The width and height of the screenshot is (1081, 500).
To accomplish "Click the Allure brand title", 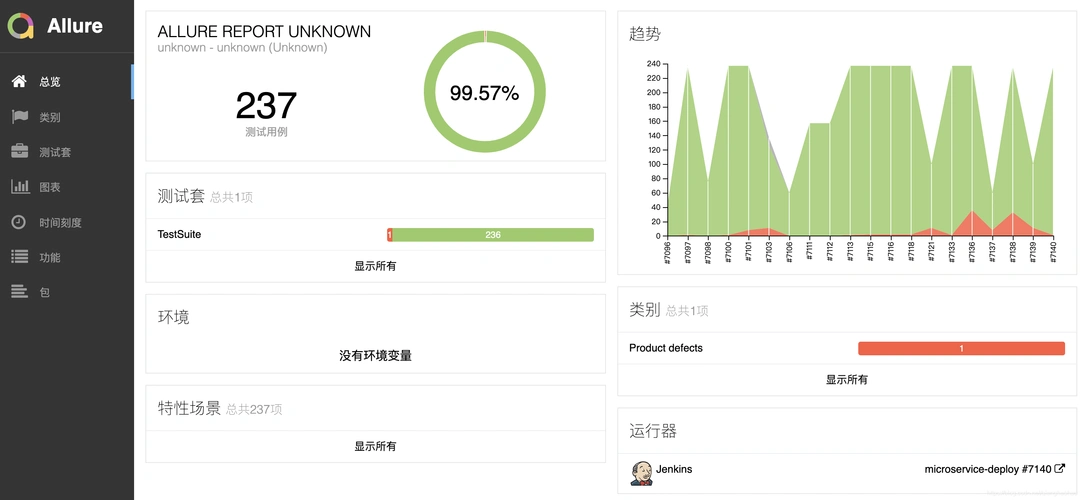I will (74, 26).
